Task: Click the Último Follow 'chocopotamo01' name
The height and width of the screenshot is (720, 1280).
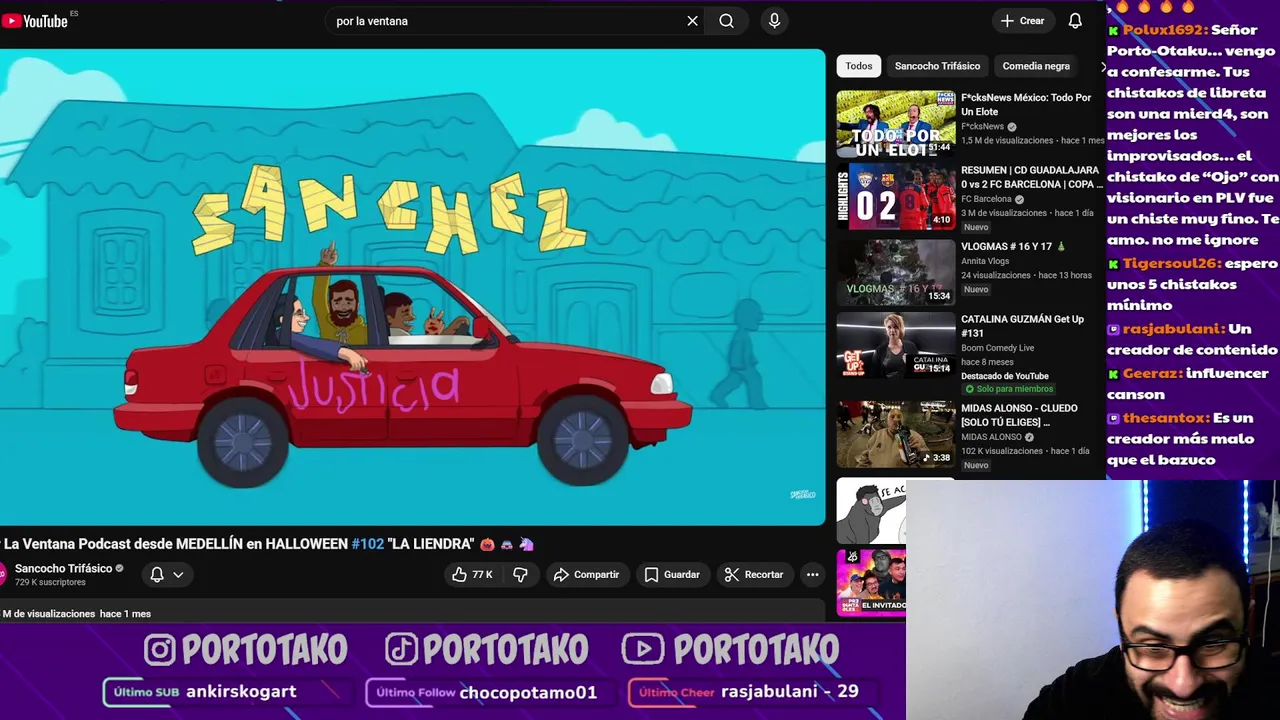Action: pyautogui.click(x=528, y=692)
